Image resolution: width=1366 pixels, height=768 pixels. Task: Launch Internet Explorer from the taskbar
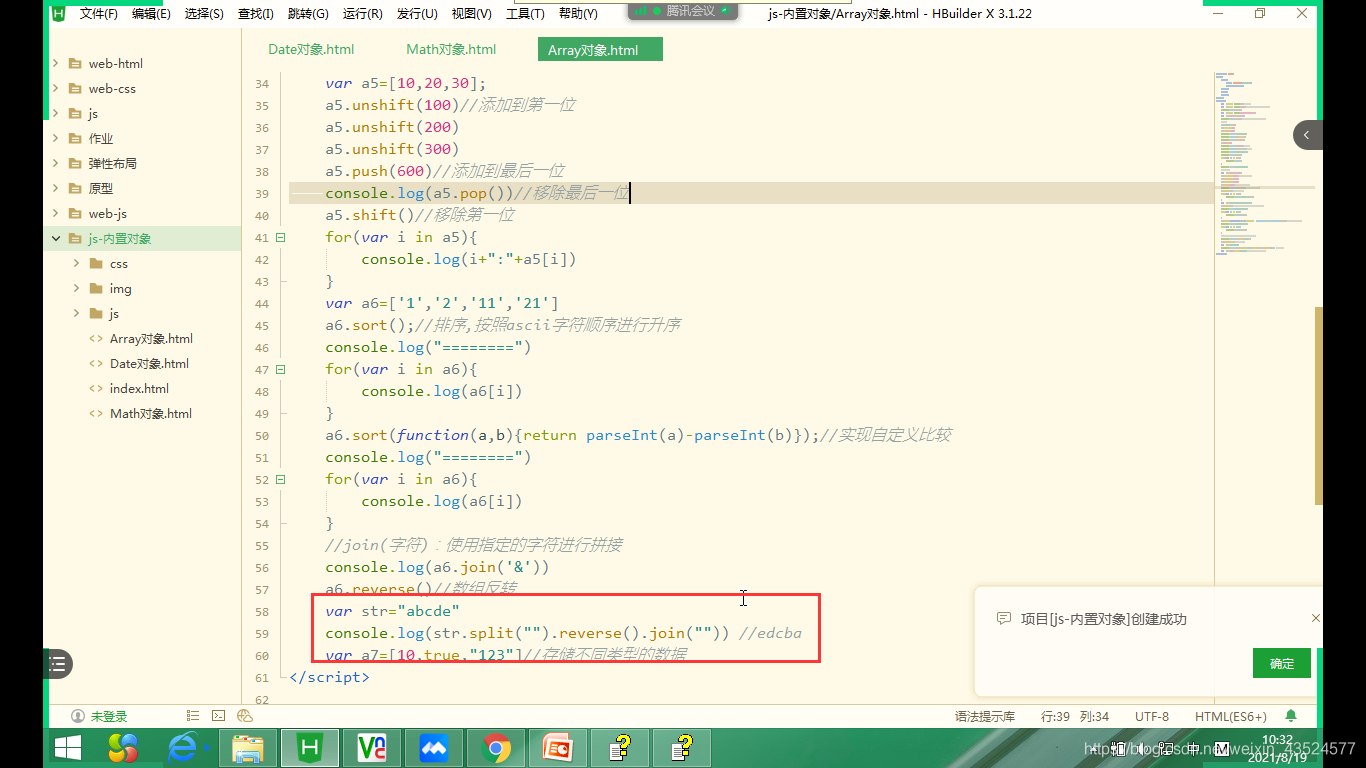pyautogui.click(x=184, y=748)
